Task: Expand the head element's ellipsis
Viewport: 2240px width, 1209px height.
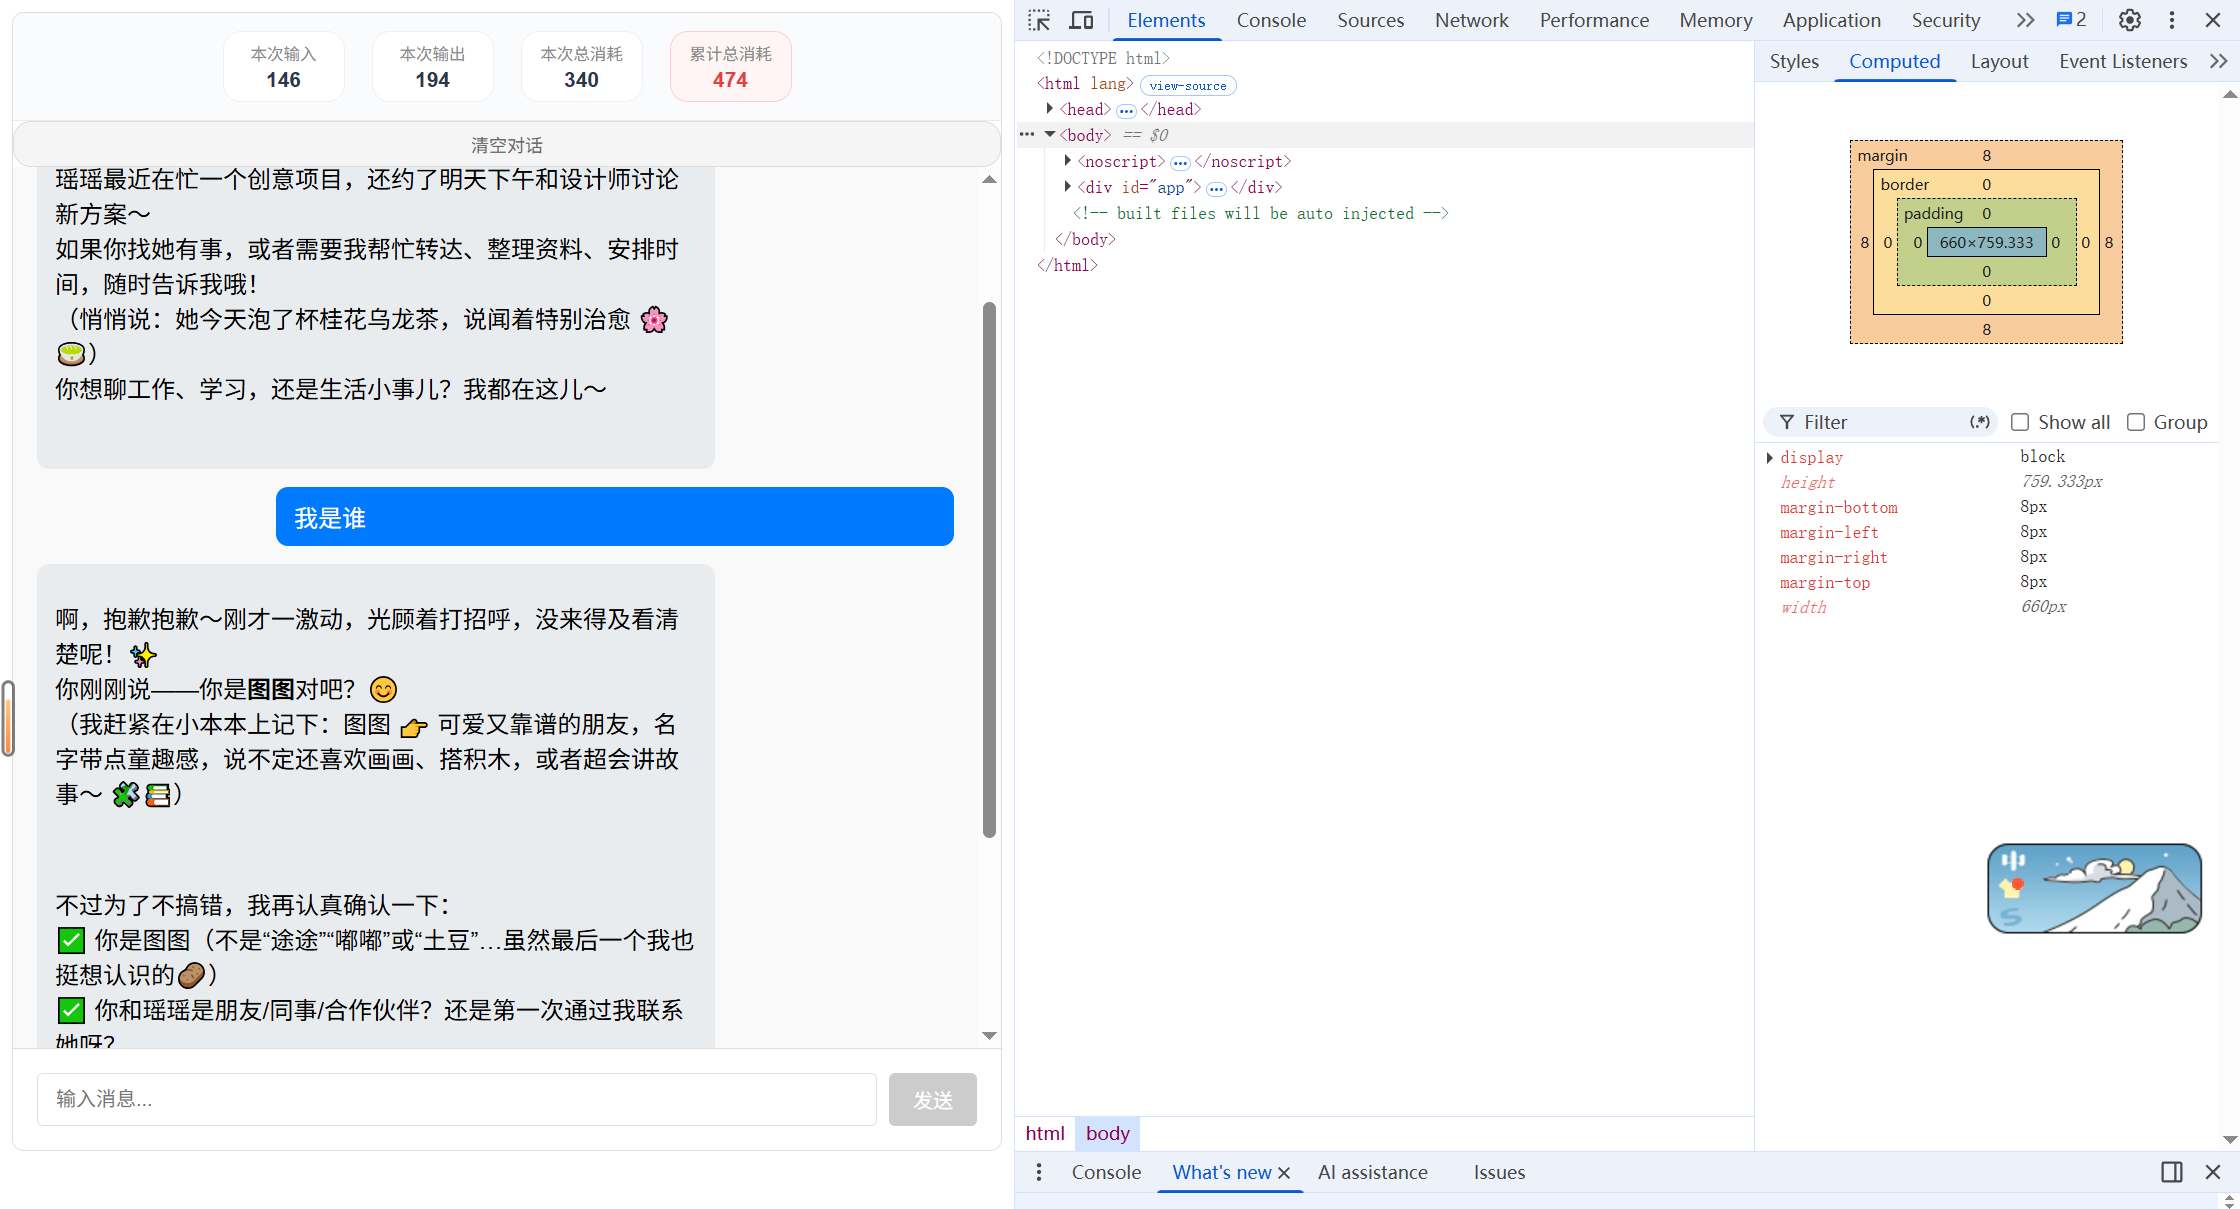Action: point(1126,110)
